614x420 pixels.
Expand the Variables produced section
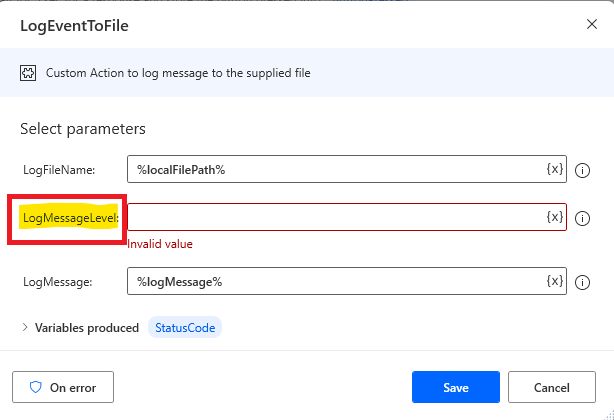(x=25, y=327)
